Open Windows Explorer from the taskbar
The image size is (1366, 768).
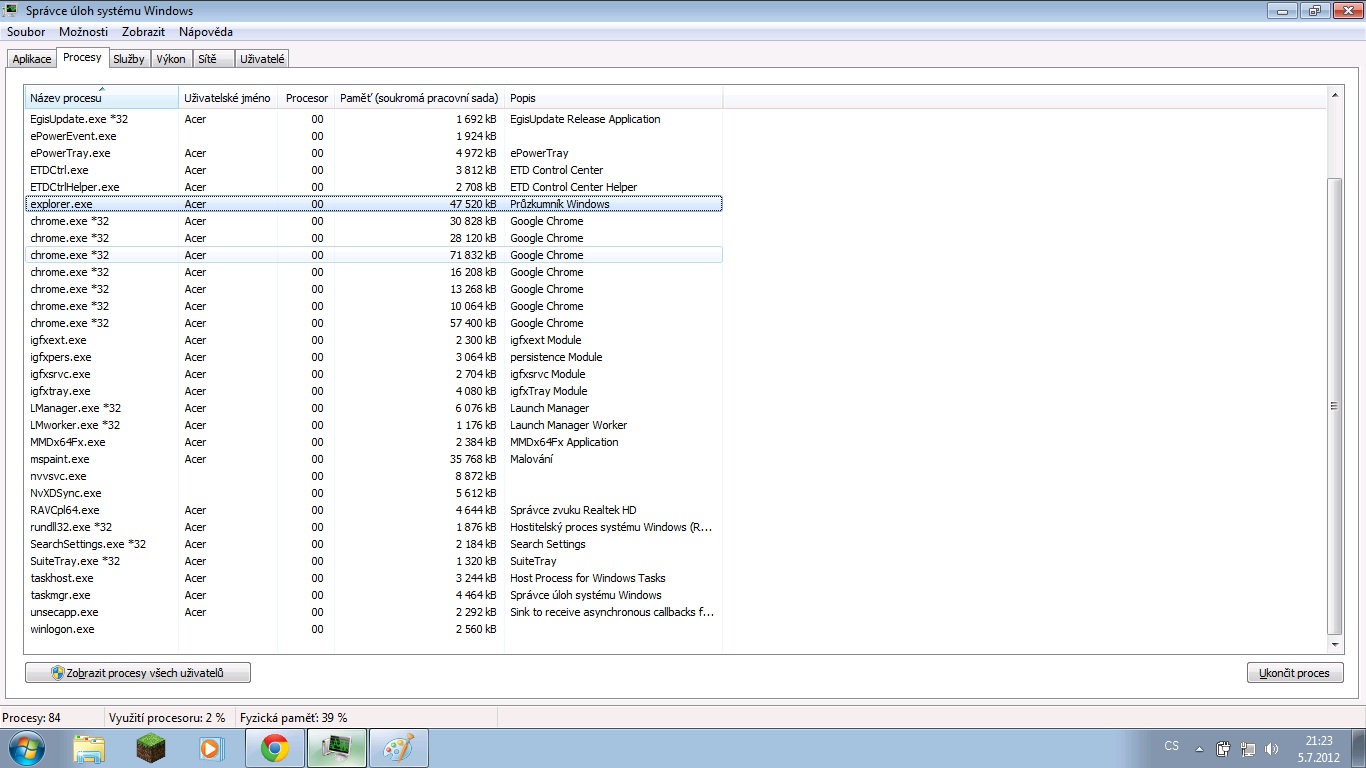point(89,748)
